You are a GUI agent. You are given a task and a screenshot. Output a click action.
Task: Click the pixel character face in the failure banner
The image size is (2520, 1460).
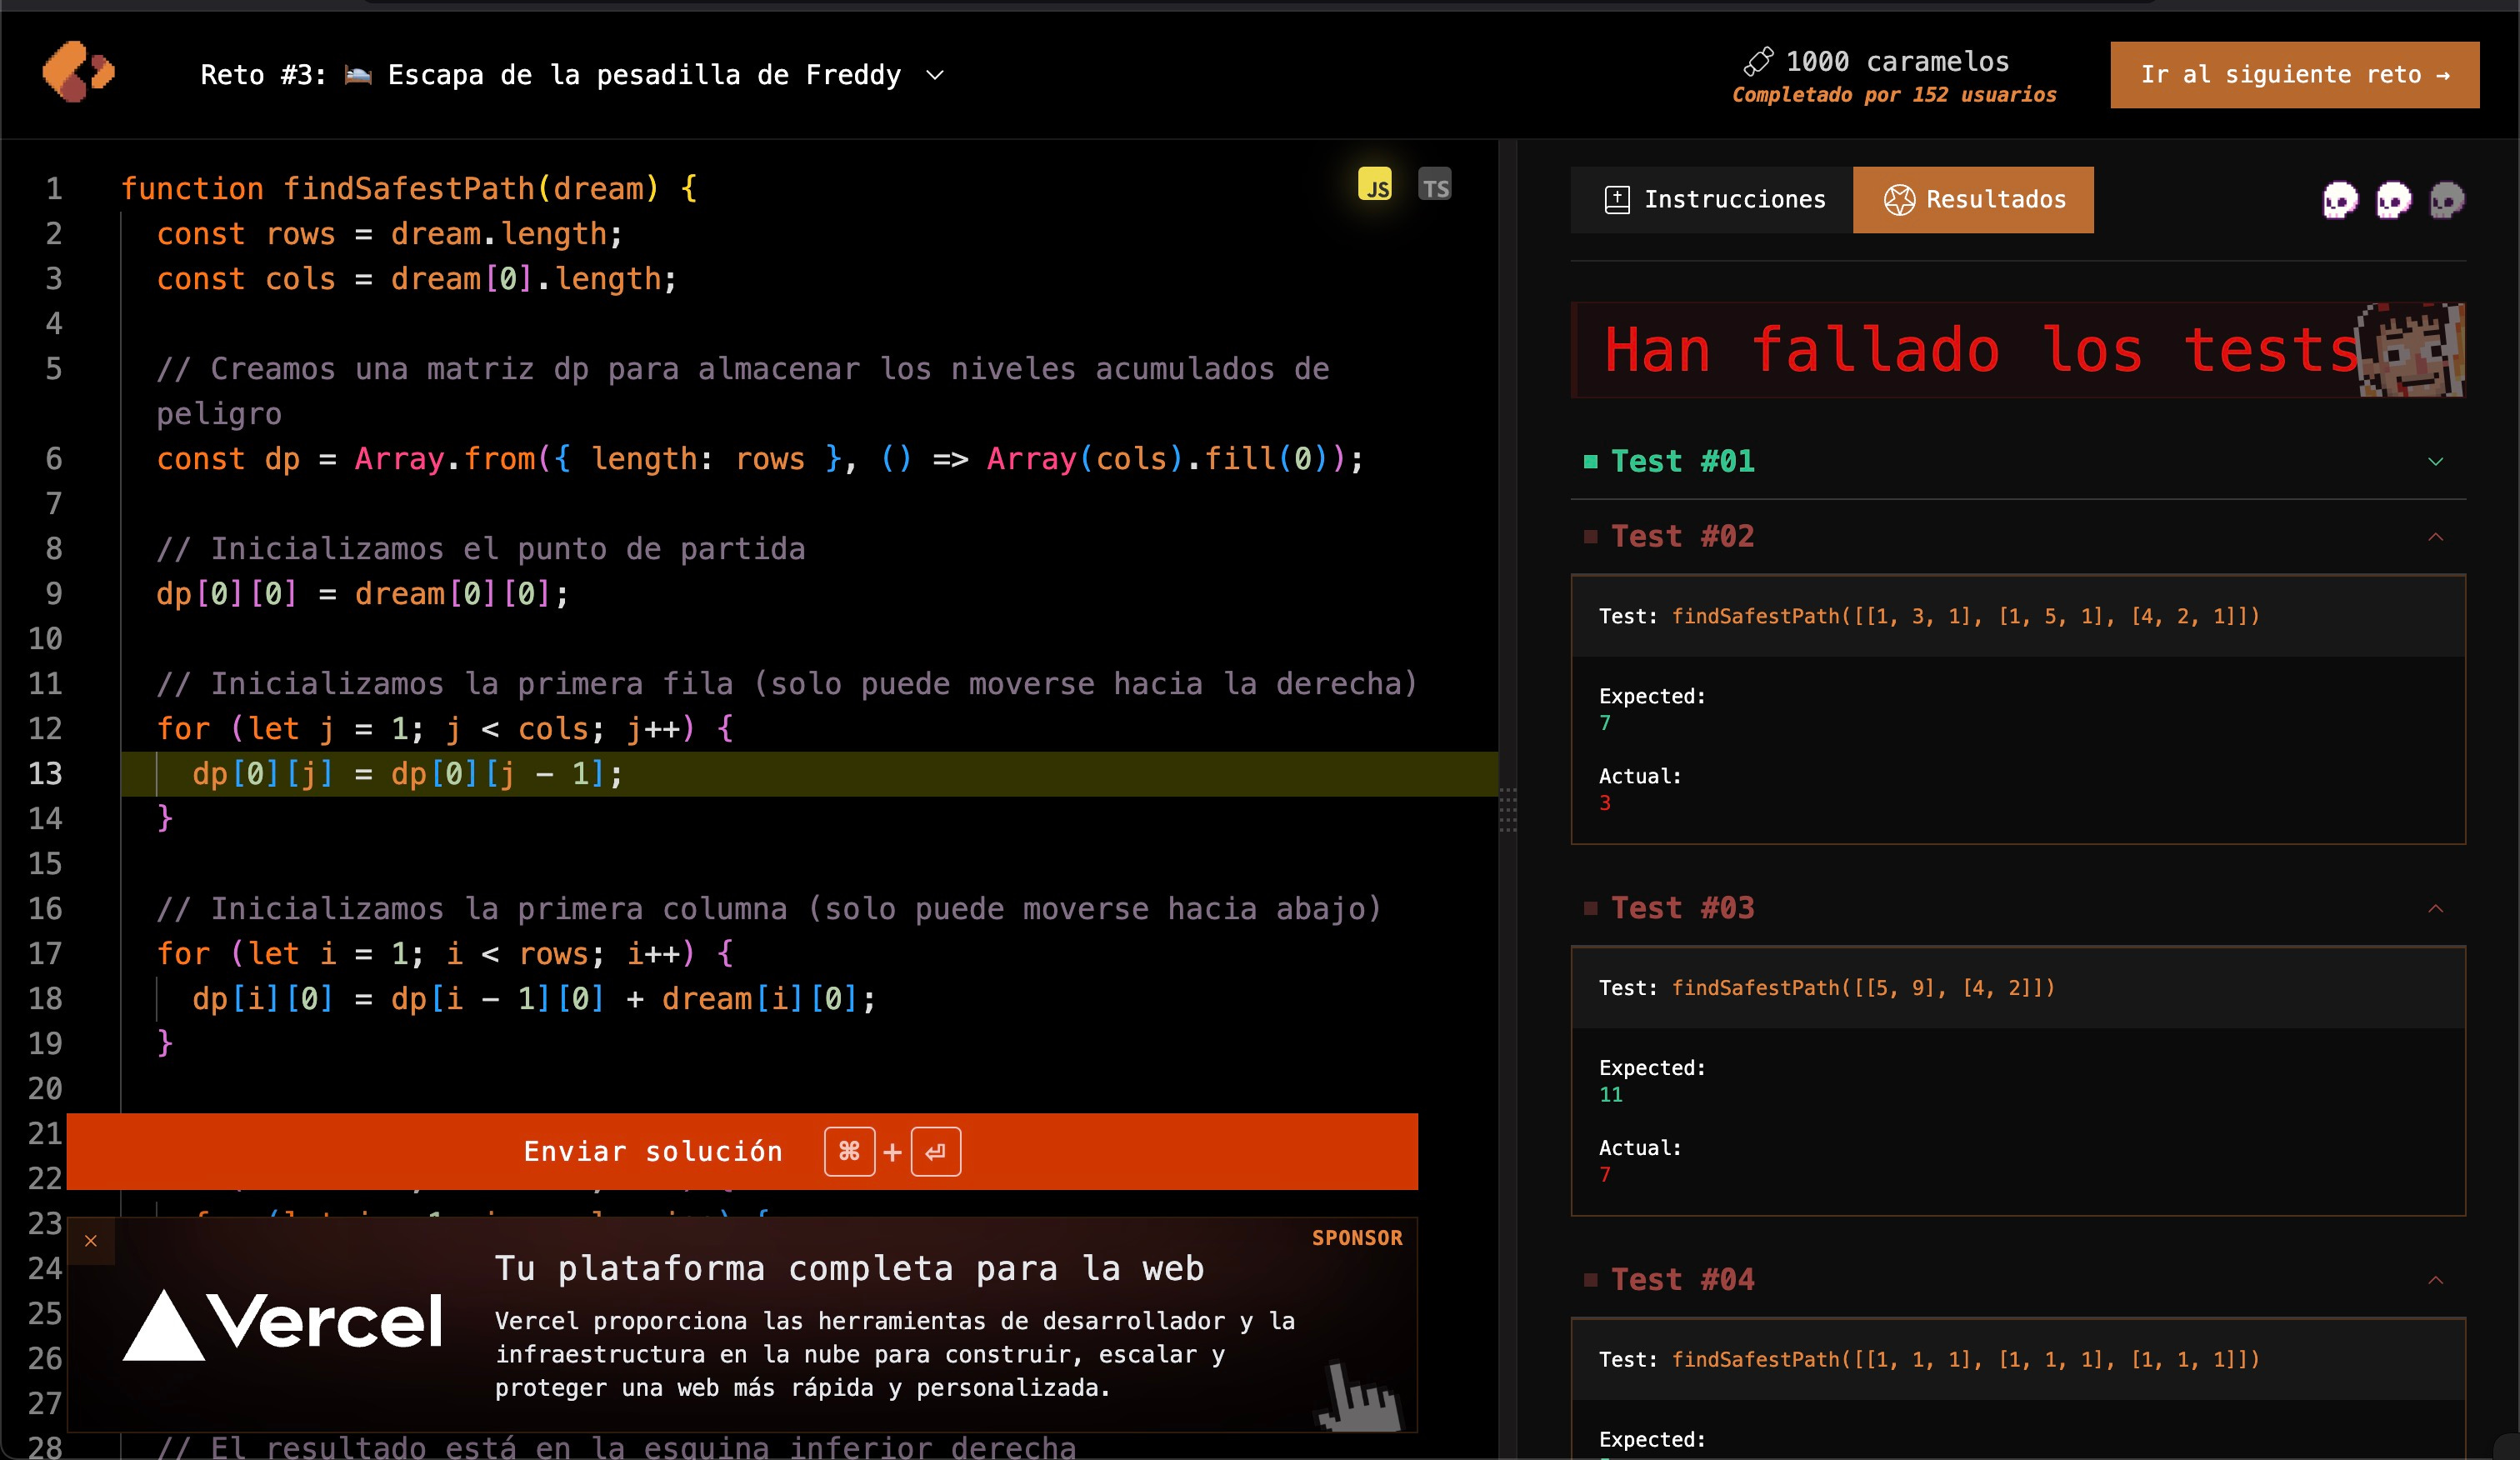pos(2412,351)
